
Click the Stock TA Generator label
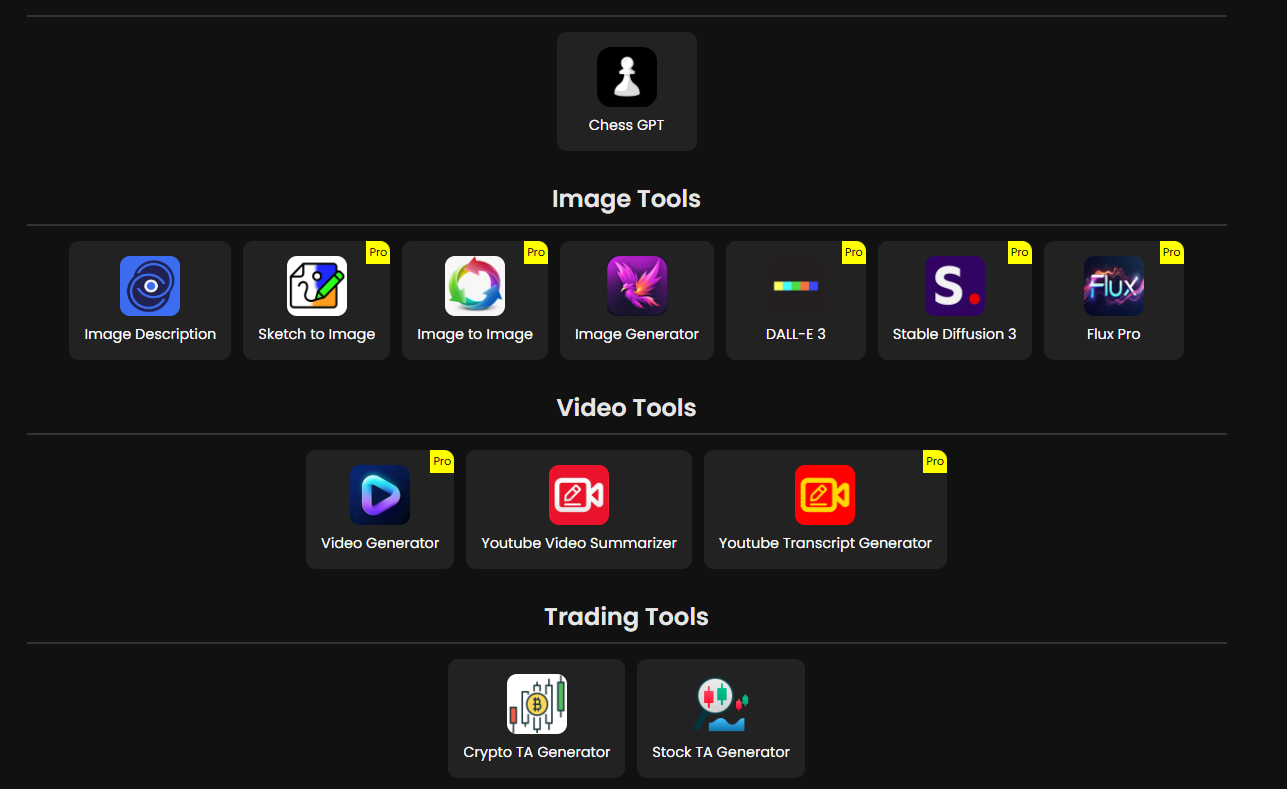[721, 753]
